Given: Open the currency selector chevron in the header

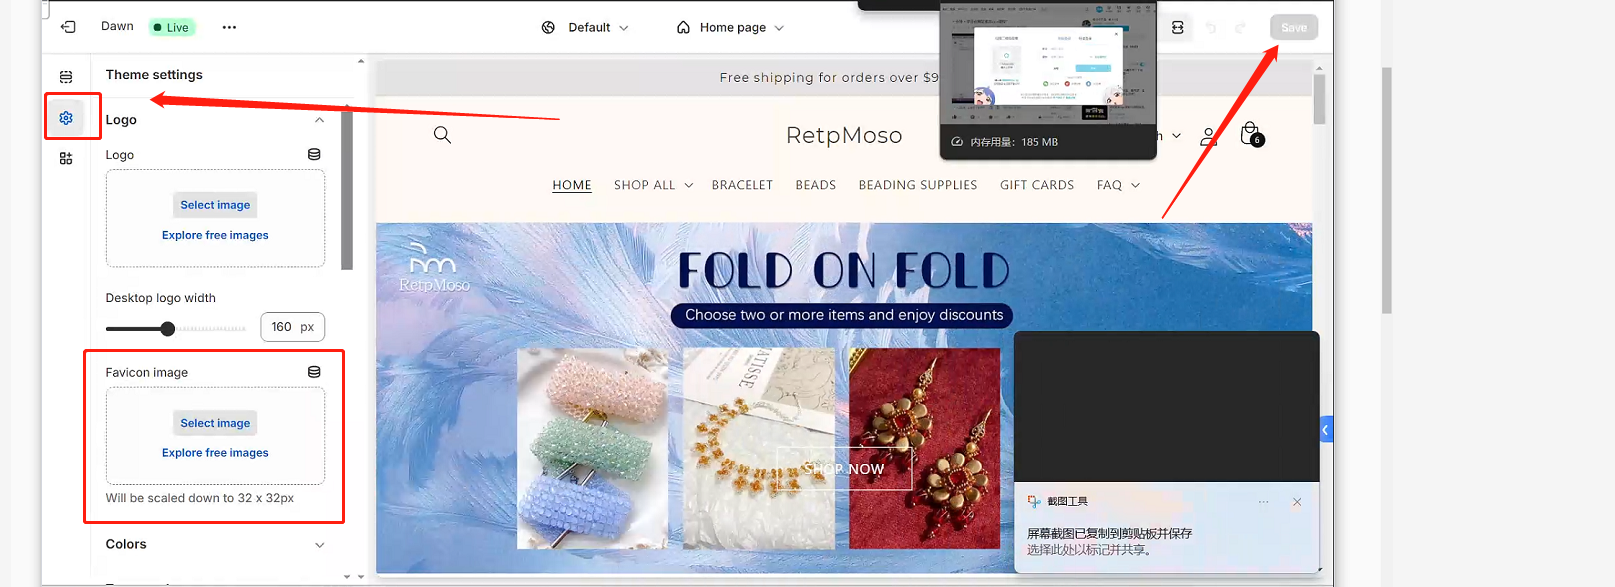Looking at the screenshot, I should [x=1176, y=136].
